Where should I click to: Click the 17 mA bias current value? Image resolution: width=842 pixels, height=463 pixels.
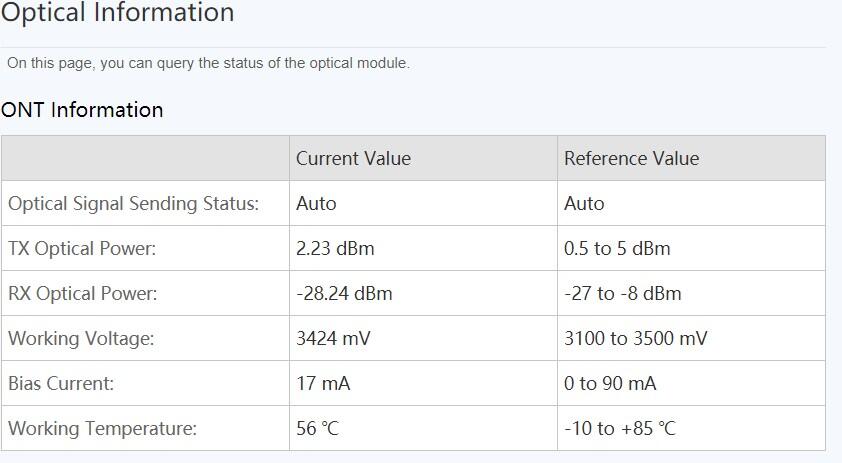[x=323, y=383]
